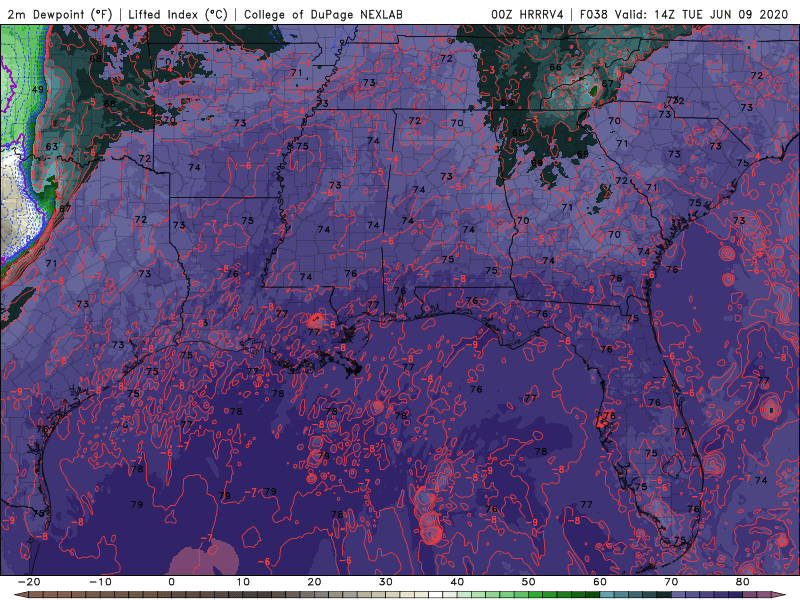Click the '60' color scale label
This screenshot has width=800, height=600.
(600, 582)
